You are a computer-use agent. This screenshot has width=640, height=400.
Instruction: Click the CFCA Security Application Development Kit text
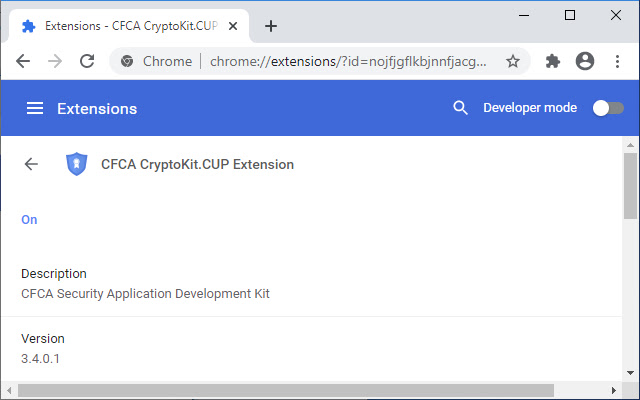(x=145, y=294)
